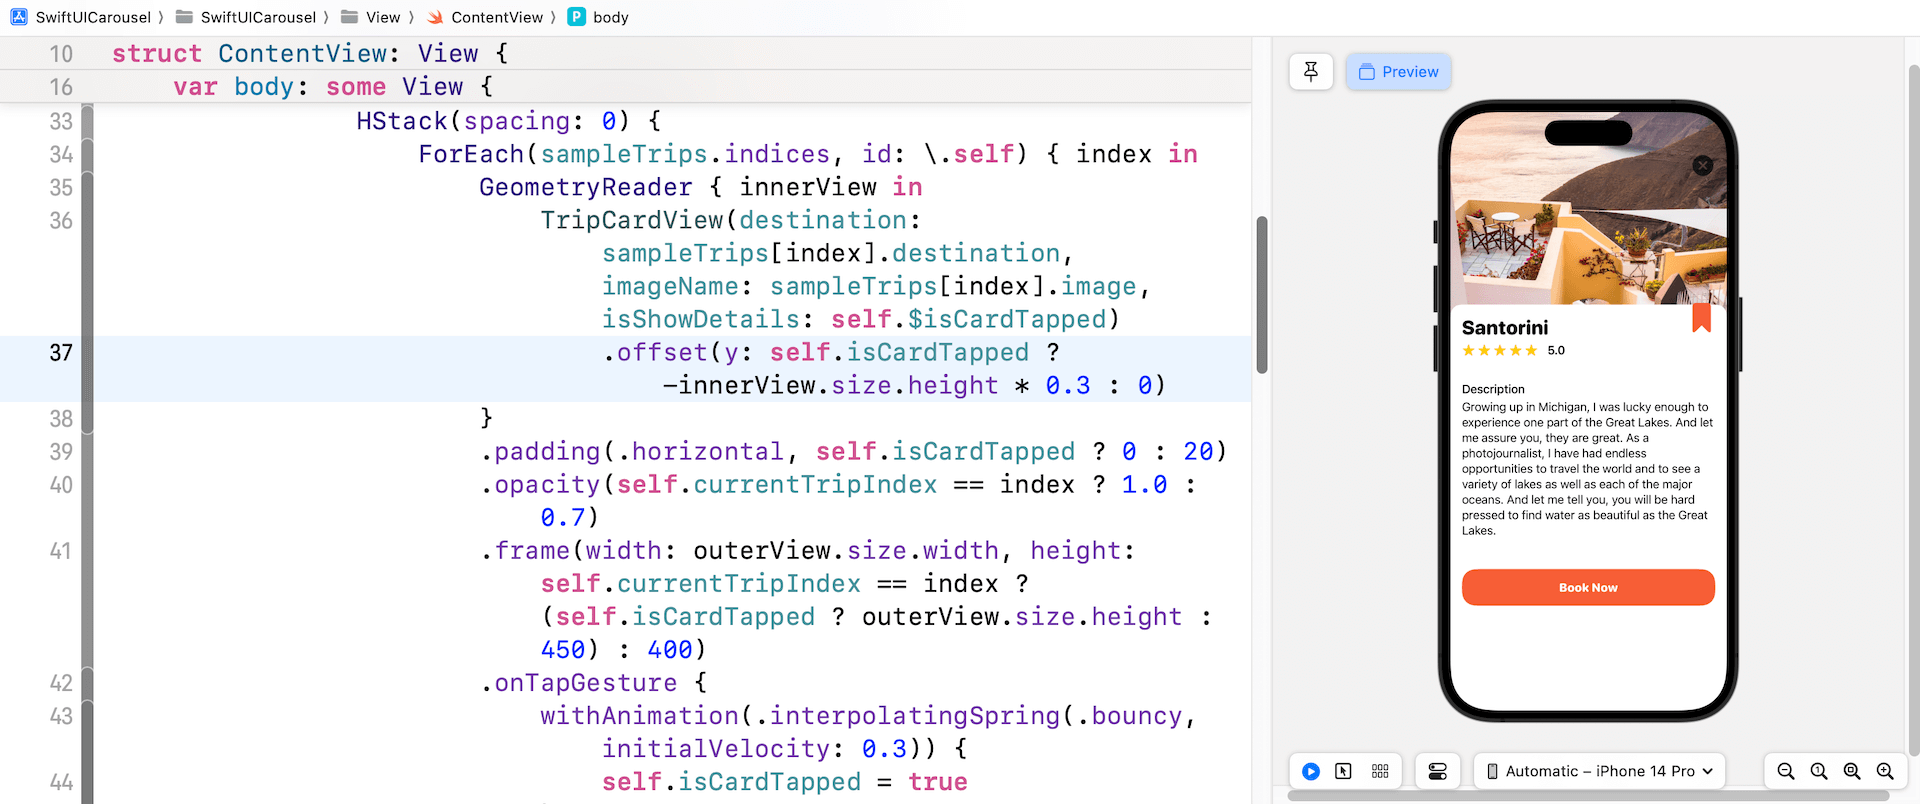Click the Preview button in the canvas
Screen dimensions: 1920x804
pos(1398,72)
